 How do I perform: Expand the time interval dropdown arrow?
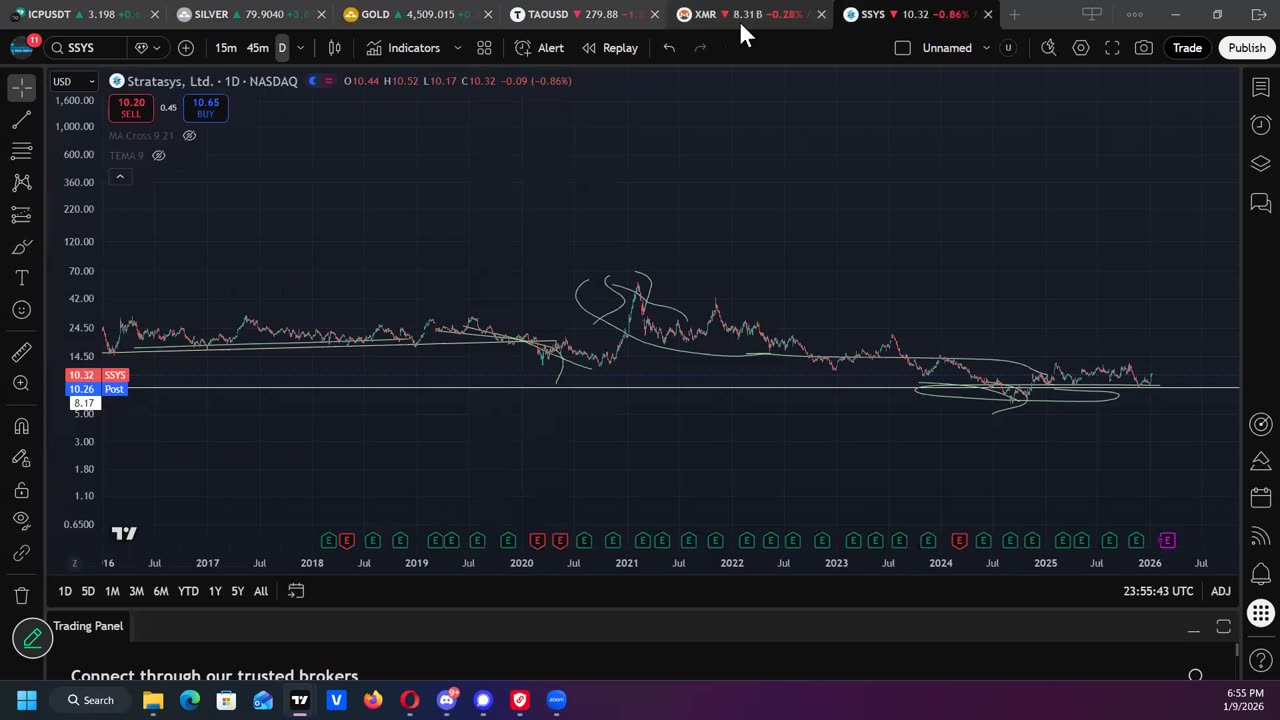point(300,48)
